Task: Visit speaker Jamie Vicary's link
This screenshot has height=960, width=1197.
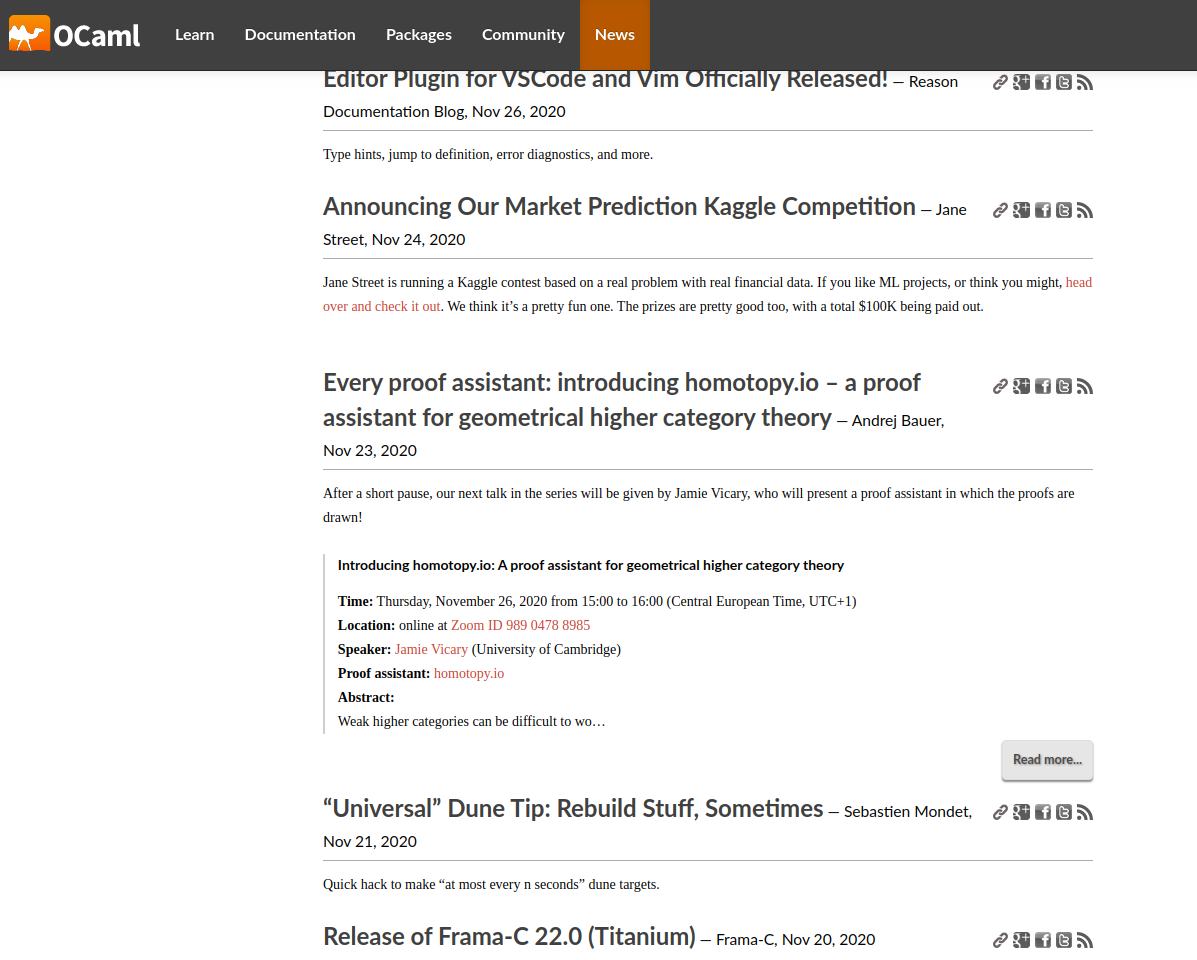Action: click(x=431, y=649)
